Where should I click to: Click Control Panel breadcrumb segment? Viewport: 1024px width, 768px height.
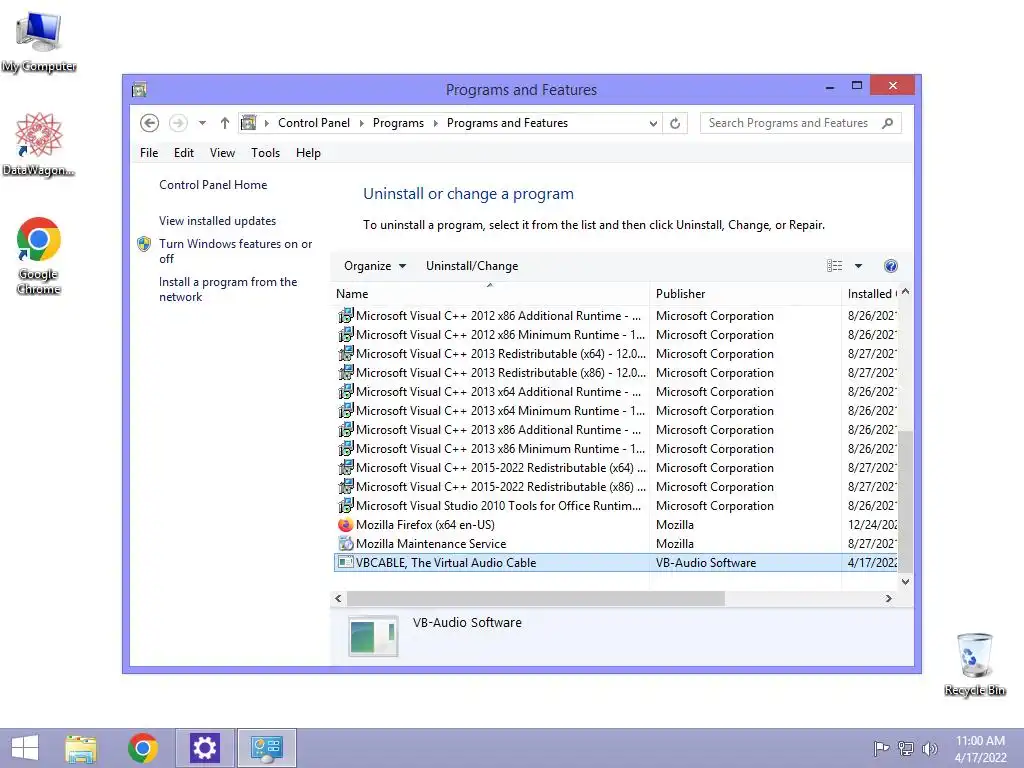point(314,123)
